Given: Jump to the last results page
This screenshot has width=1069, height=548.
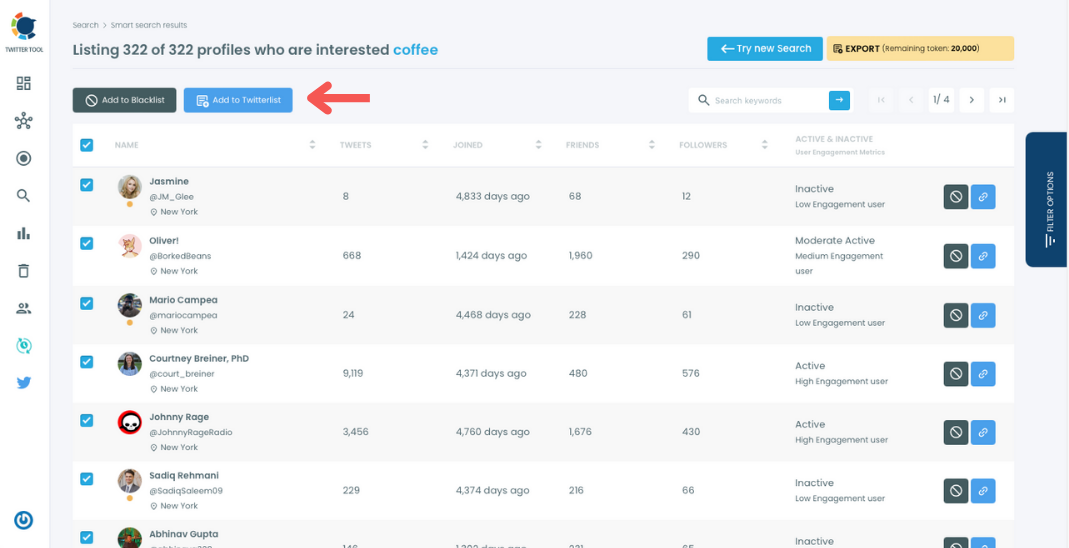Looking at the screenshot, I should pos(1002,100).
